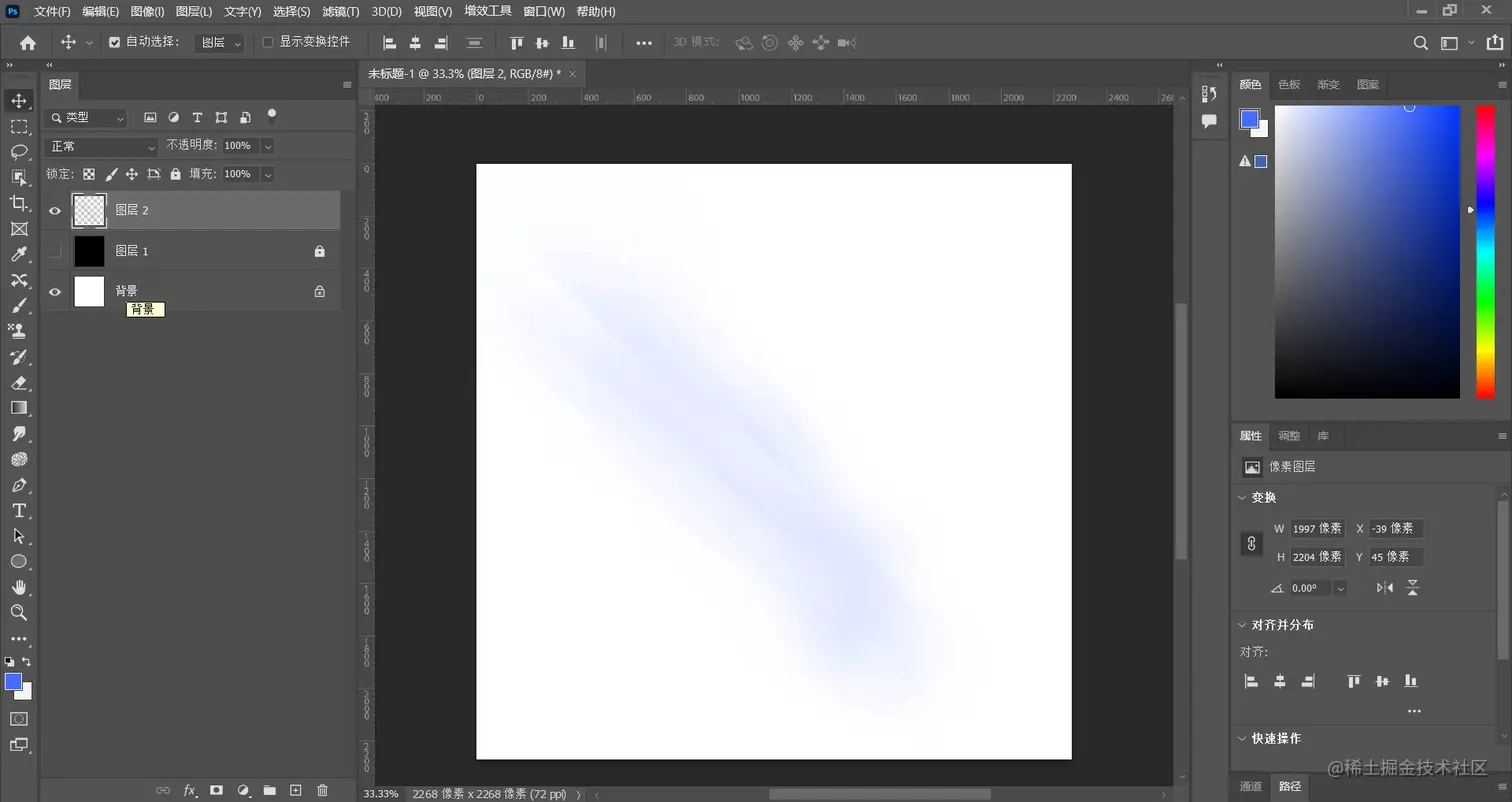Open the 滤镜 menu
Image resolution: width=1512 pixels, height=802 pixels.
[339, 11]
